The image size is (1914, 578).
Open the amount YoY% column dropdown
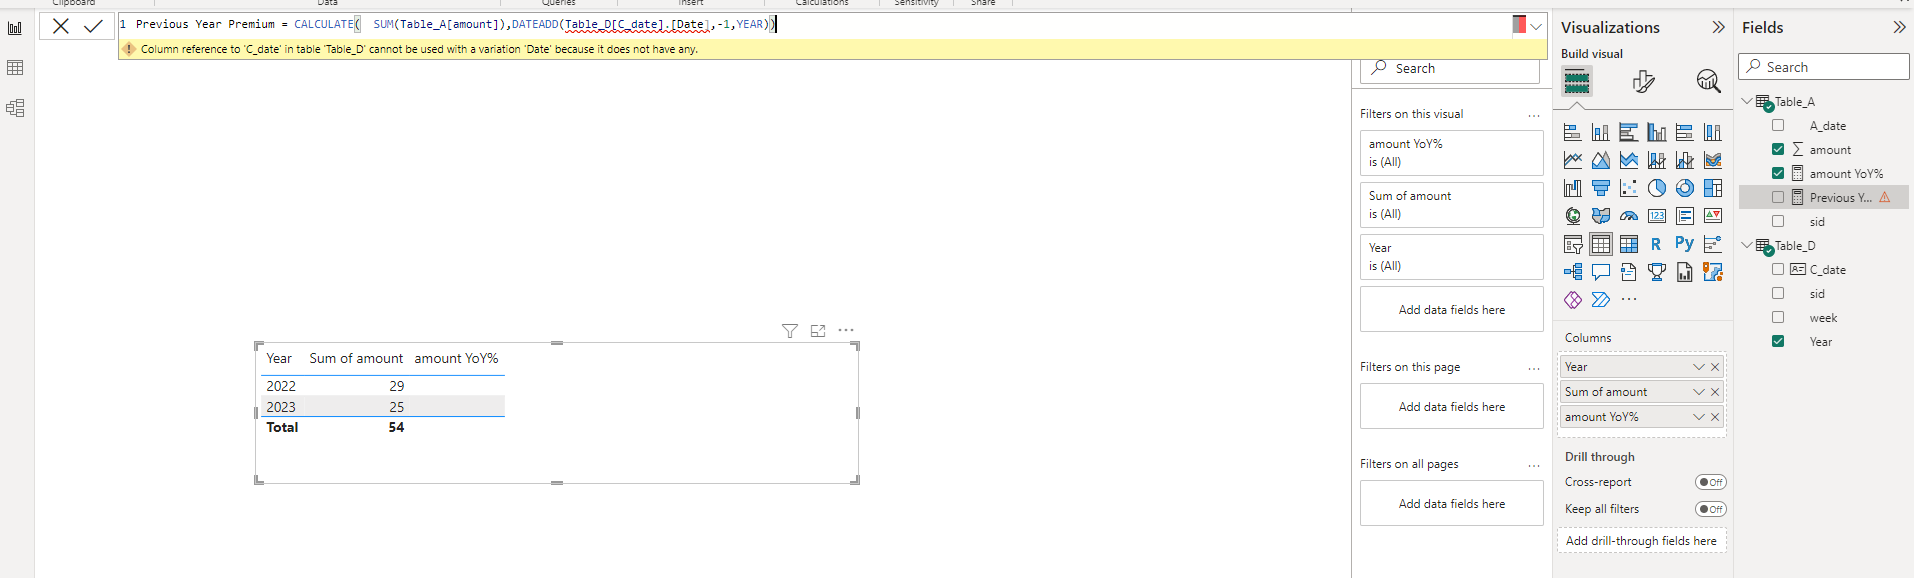1698,417
